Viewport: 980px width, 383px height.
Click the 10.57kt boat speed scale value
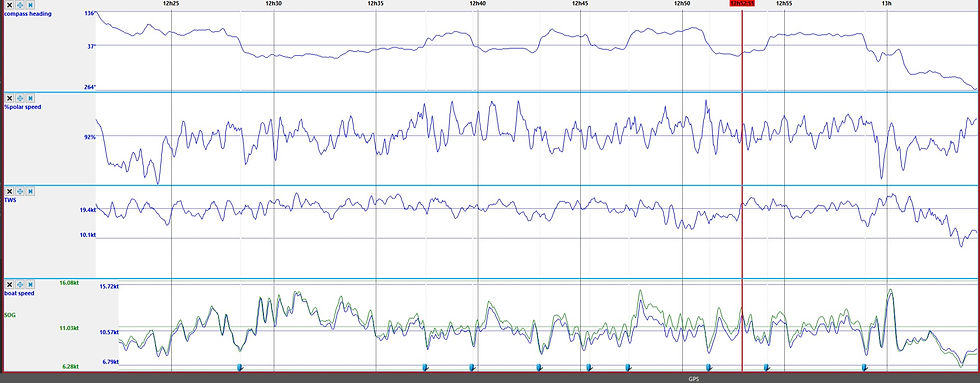(109, 332)
